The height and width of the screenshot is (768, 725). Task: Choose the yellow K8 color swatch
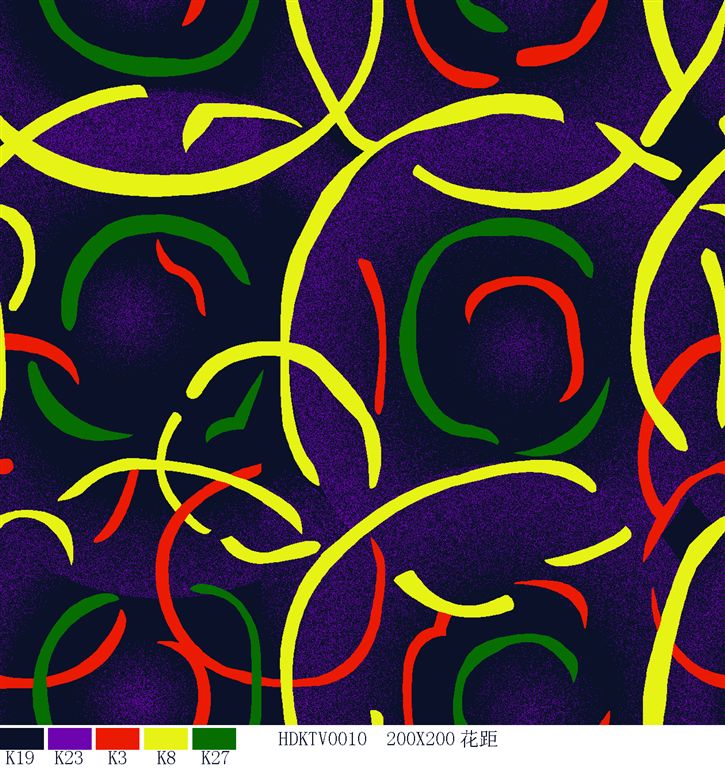coord(166,738)
